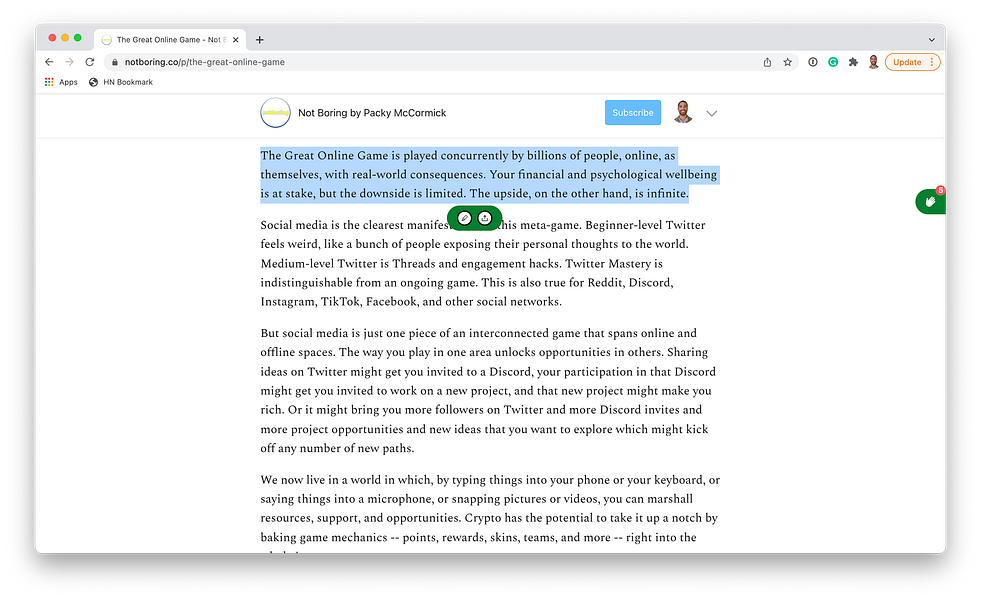This screenshot has height=600, width=981.
Task: Expand the tab search chevron
Action: [932, 39]
